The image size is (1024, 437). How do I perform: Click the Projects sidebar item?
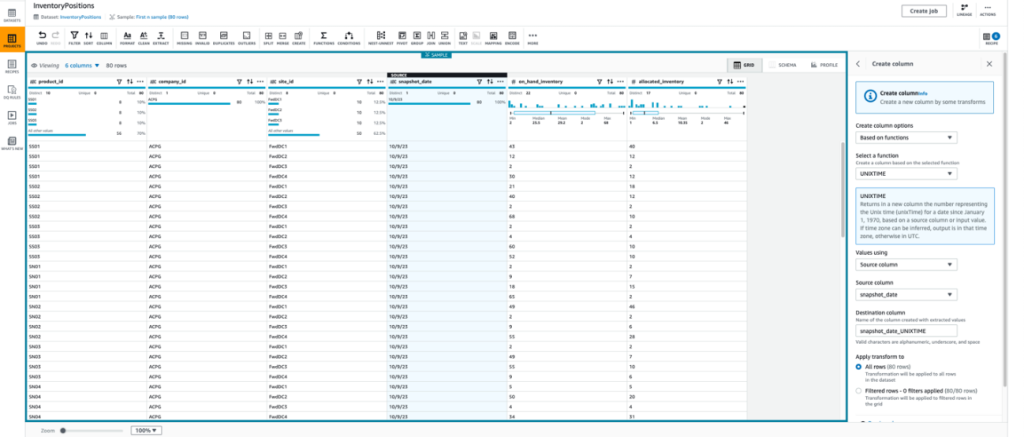(x=12, y=40)
